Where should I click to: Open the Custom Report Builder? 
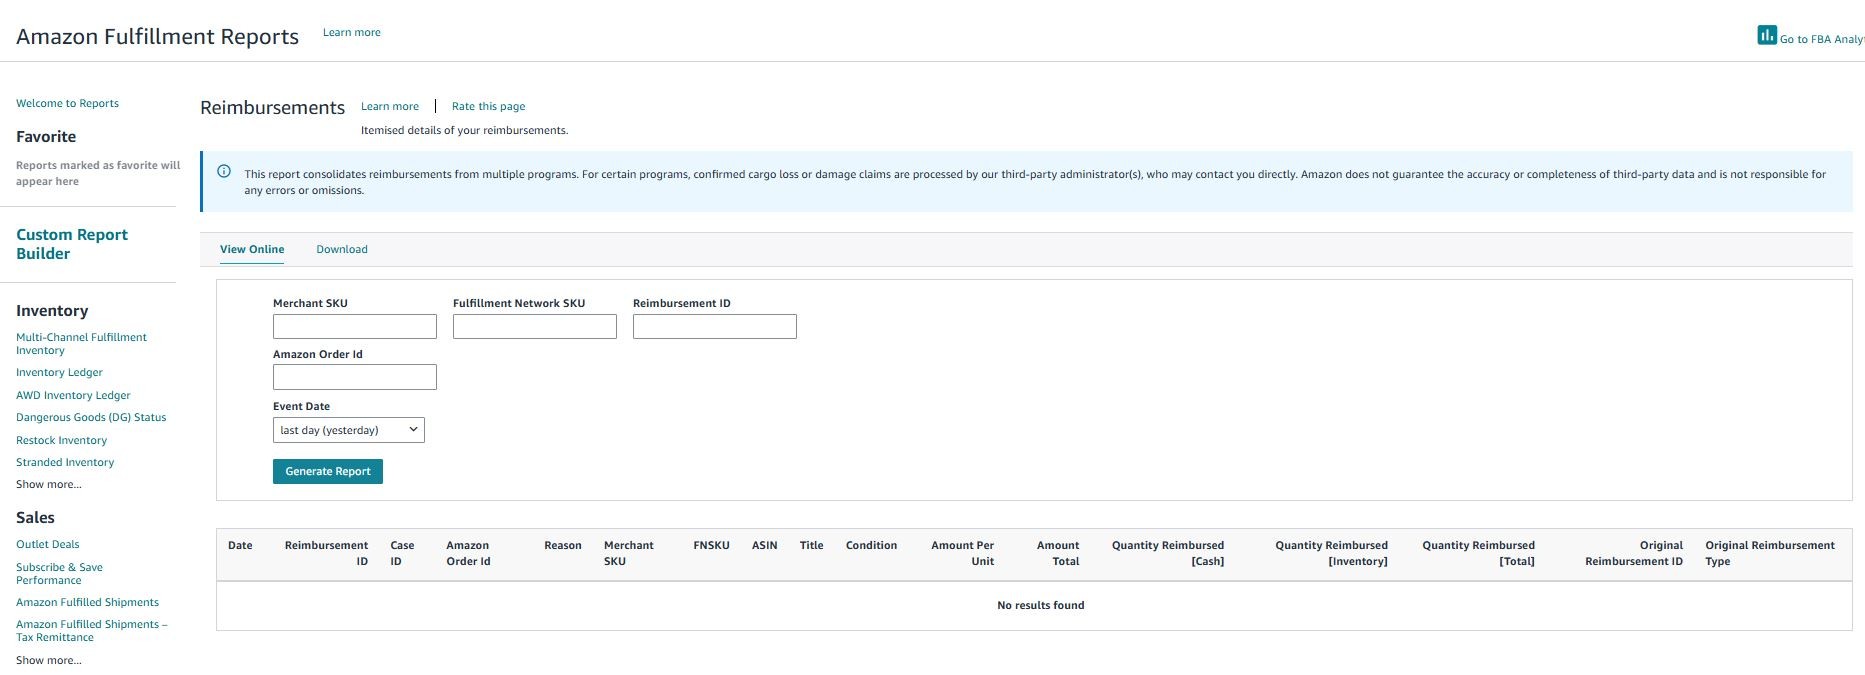pos(72,244)
